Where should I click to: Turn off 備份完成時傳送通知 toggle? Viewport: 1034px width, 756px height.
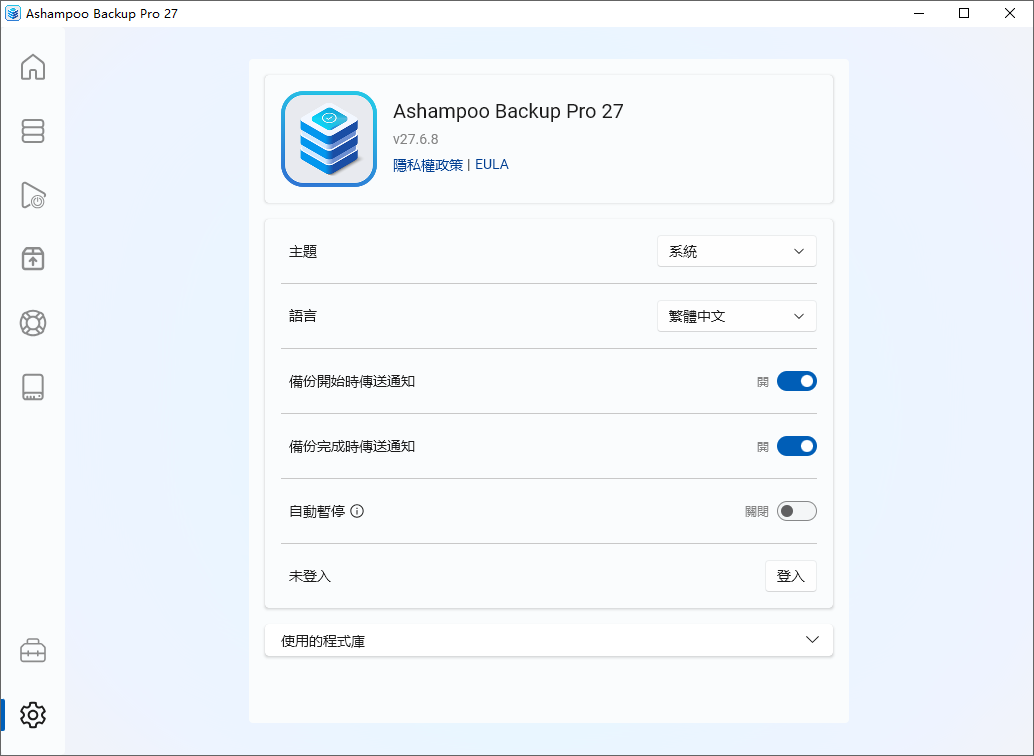797,447
